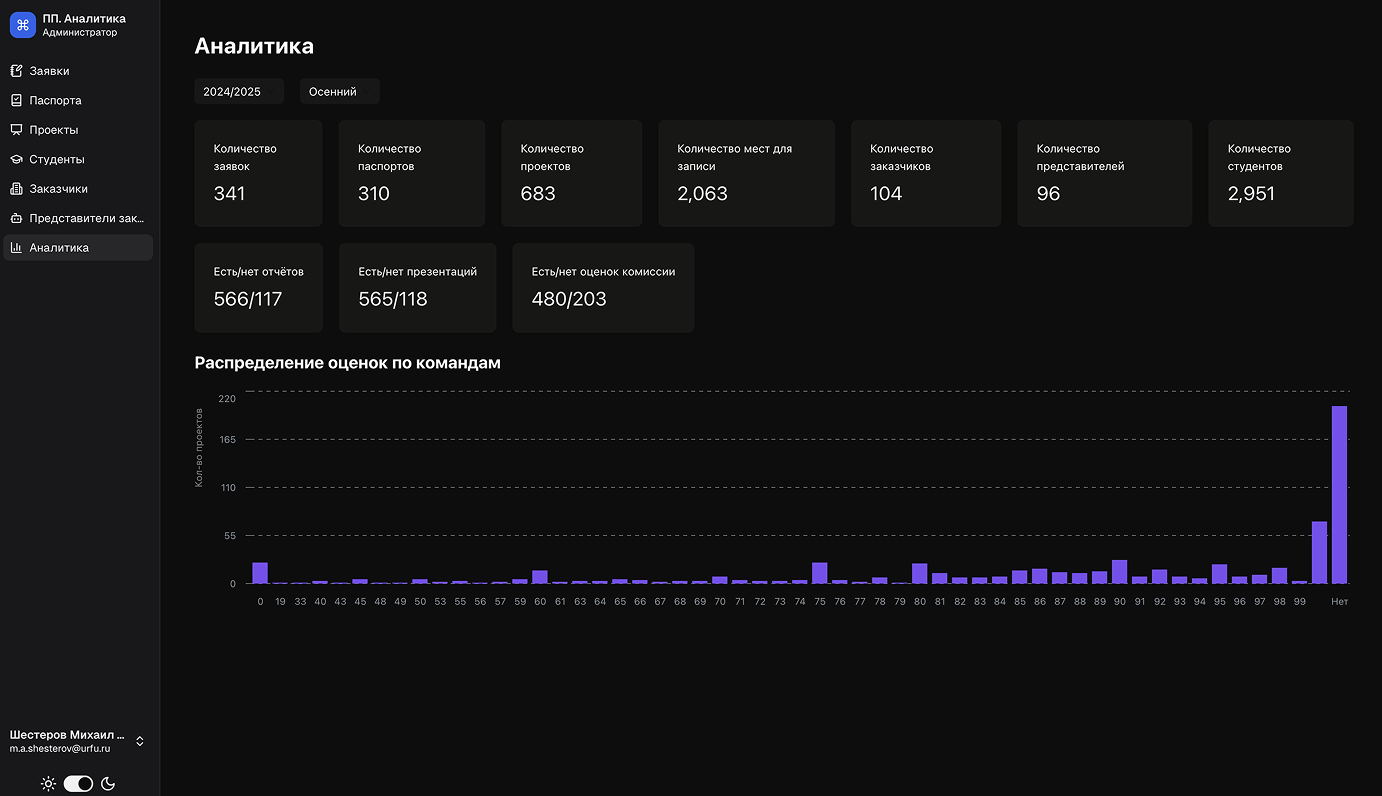This screenshot has height=796, width=1382.
Task: Click the Представители briefcase icon
Action: (x=16, y=218)
